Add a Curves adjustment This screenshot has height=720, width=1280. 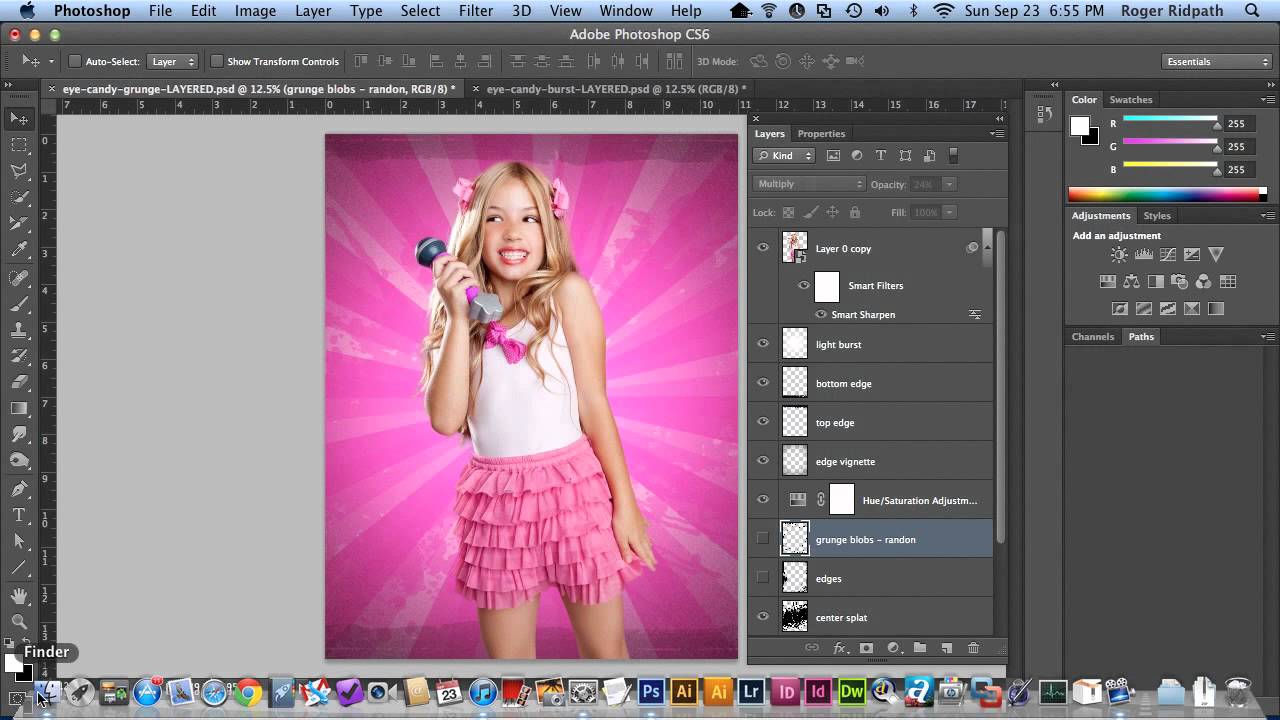1167,255
